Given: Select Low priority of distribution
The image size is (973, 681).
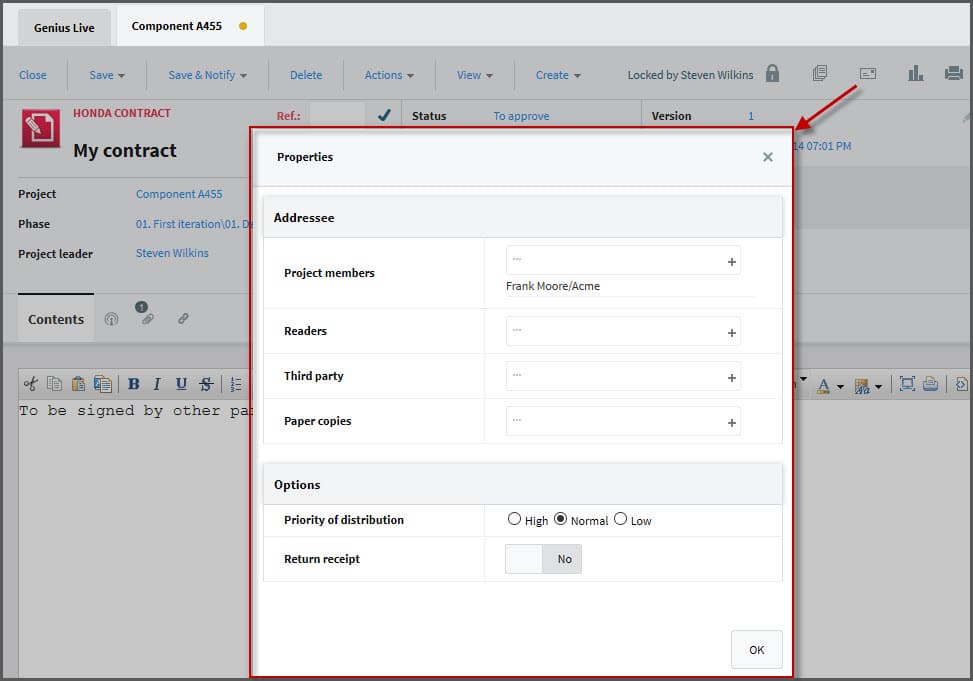Looking at the screenshot, I should (621, 519).
